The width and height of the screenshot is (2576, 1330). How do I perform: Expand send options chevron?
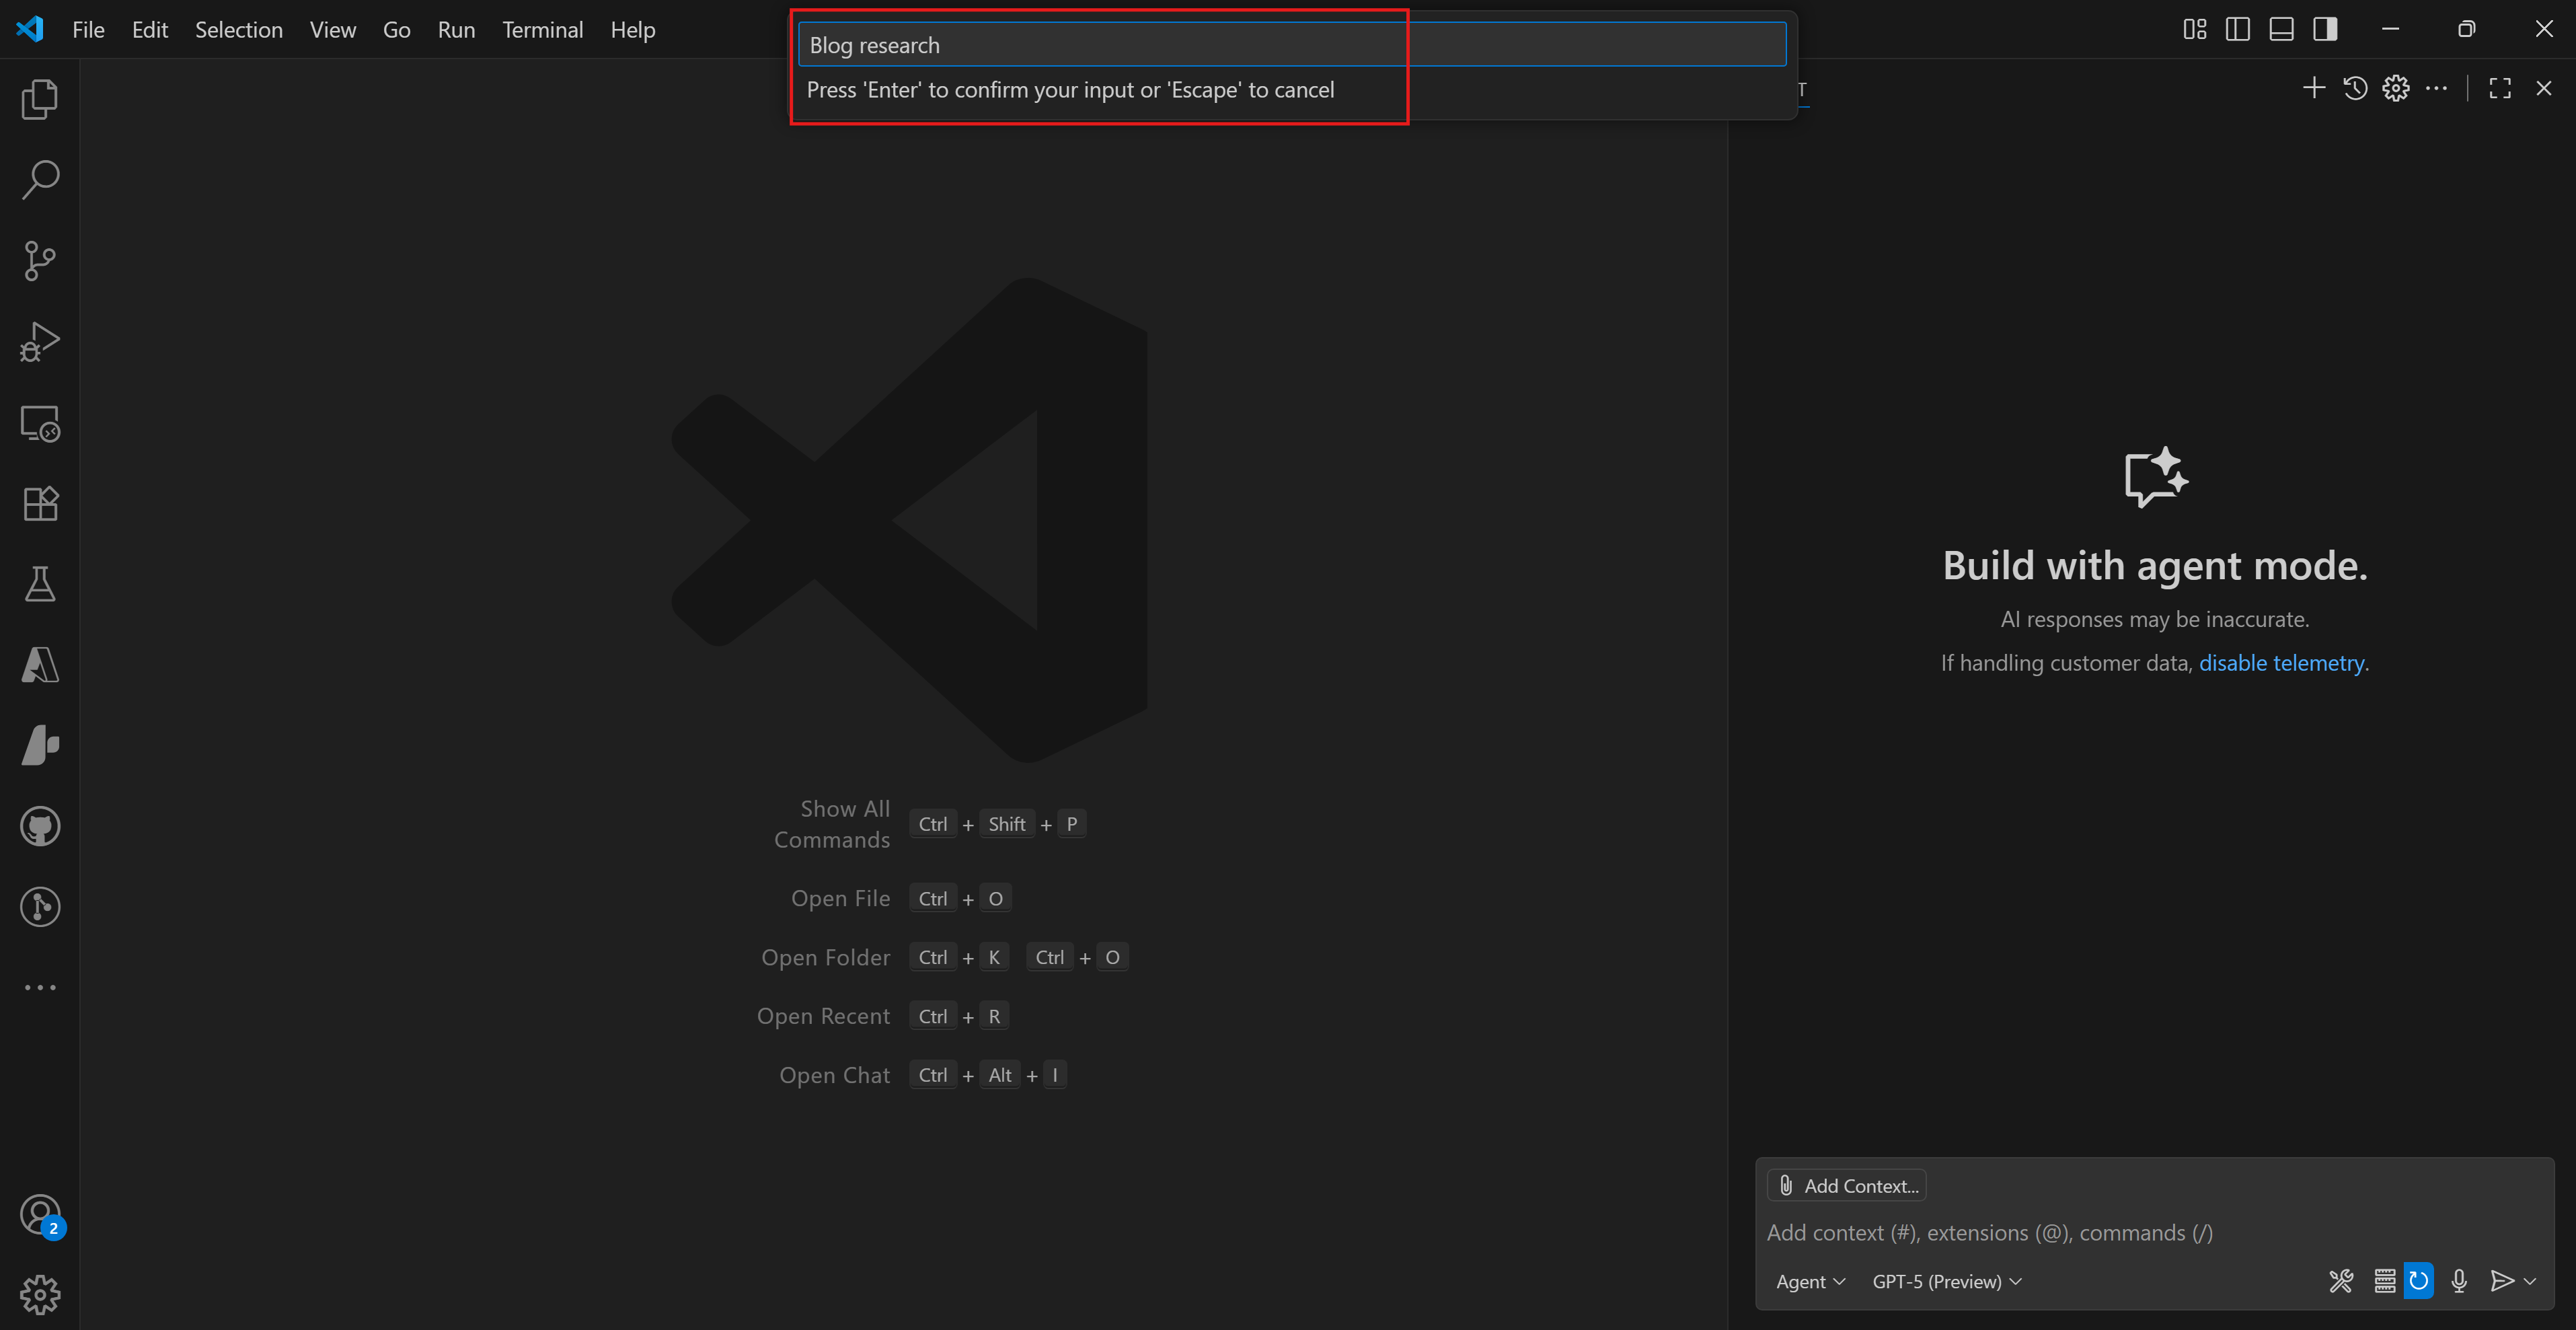[x=2530, y=1281]
